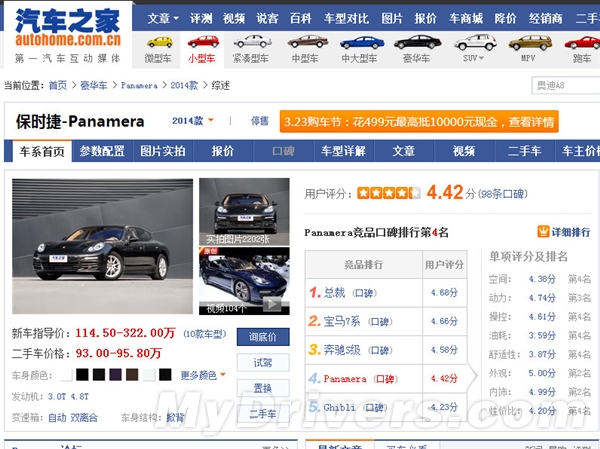
Task: Open the Ghibli ranking link
Action: tap(339, 407)
